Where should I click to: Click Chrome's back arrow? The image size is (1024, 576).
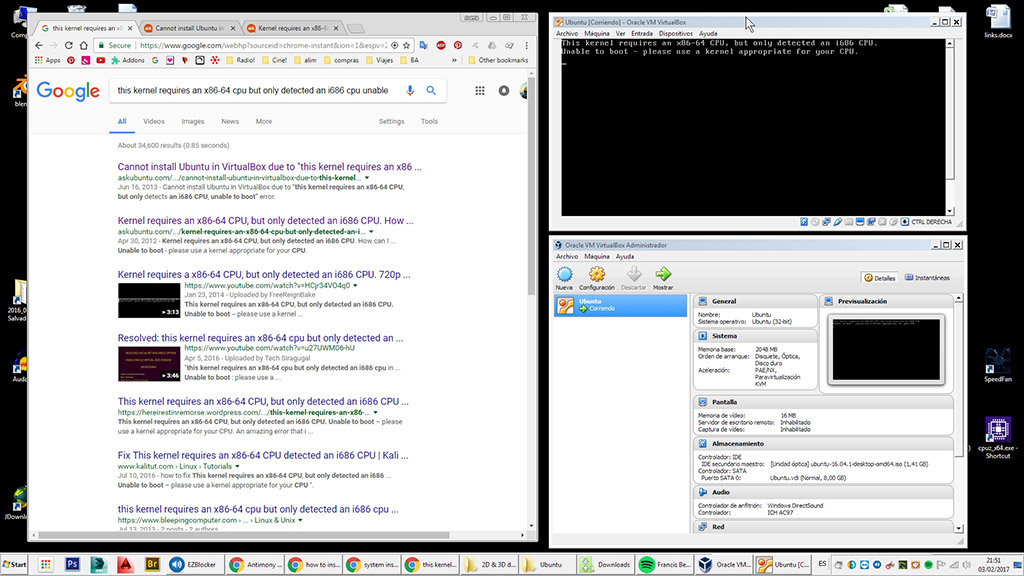39,45
